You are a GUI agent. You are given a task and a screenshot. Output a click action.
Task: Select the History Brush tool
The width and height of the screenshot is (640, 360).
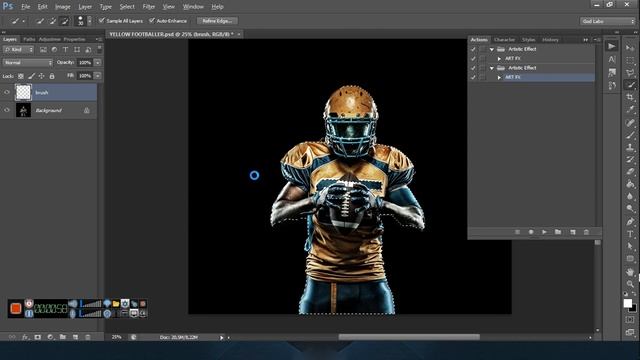[630, 159]
